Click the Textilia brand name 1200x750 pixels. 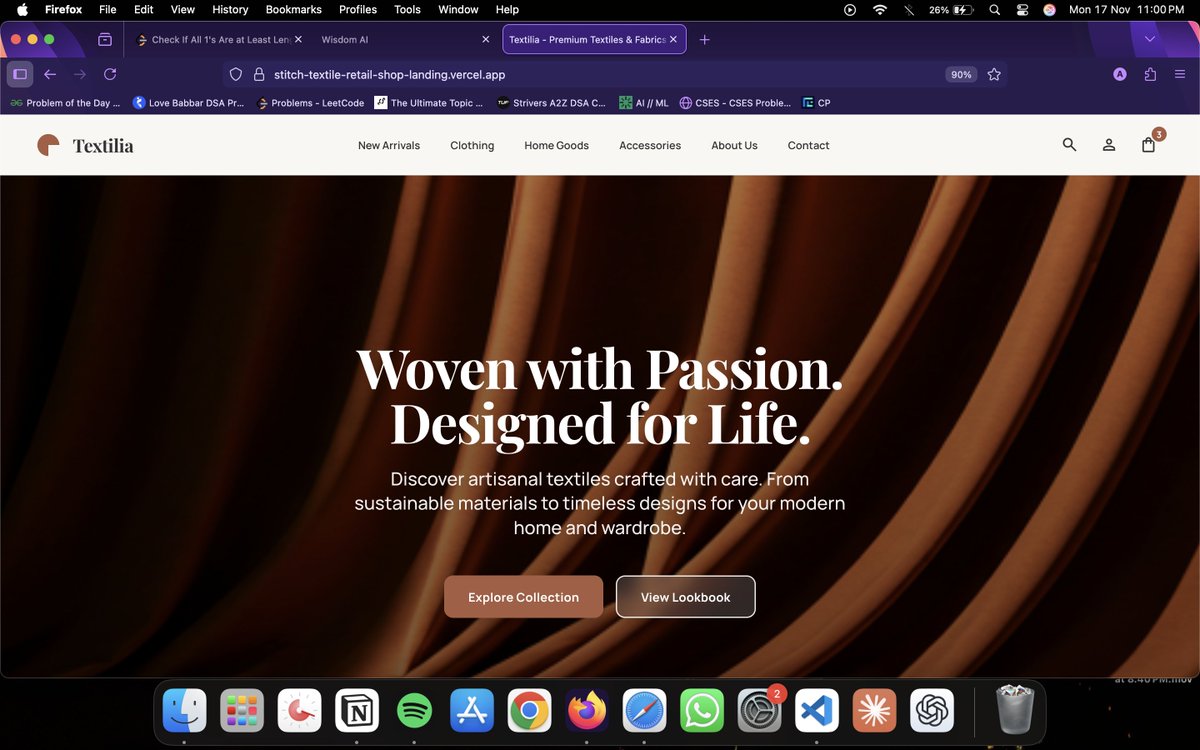[103, 146]
